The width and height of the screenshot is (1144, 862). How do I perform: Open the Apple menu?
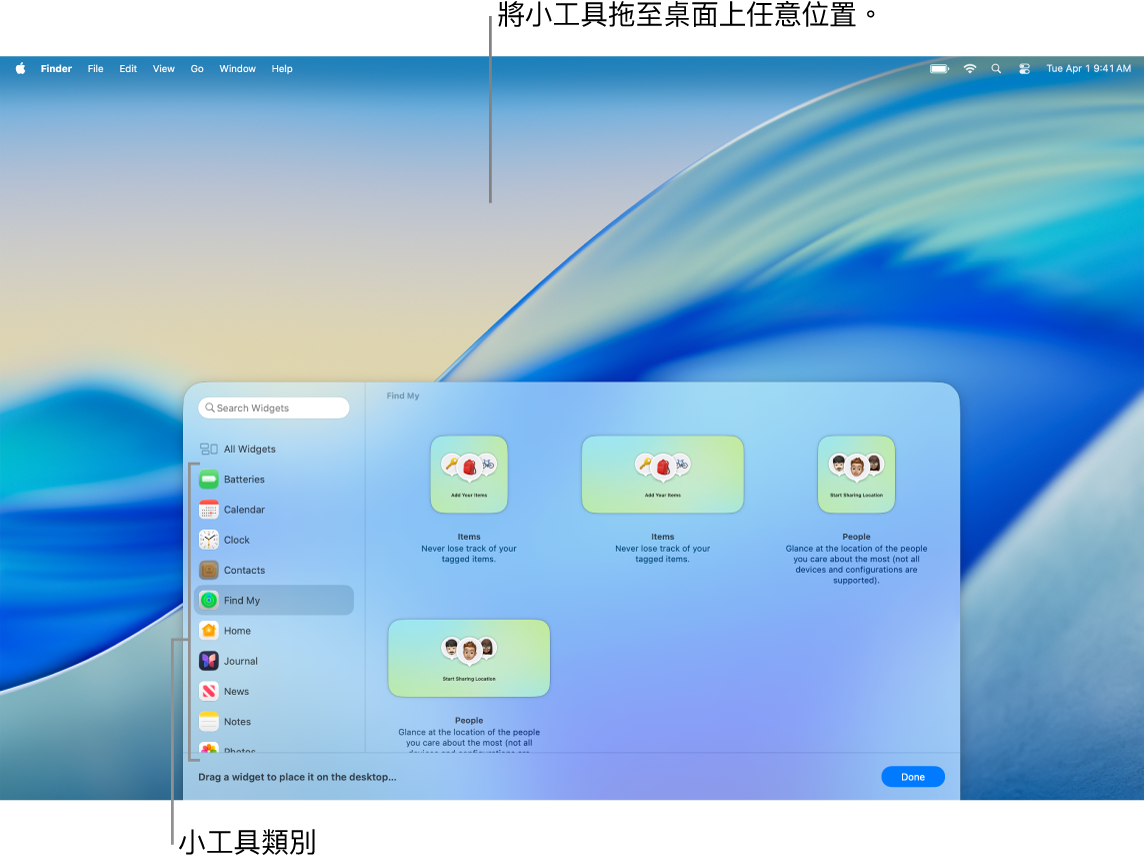(20, 69)
